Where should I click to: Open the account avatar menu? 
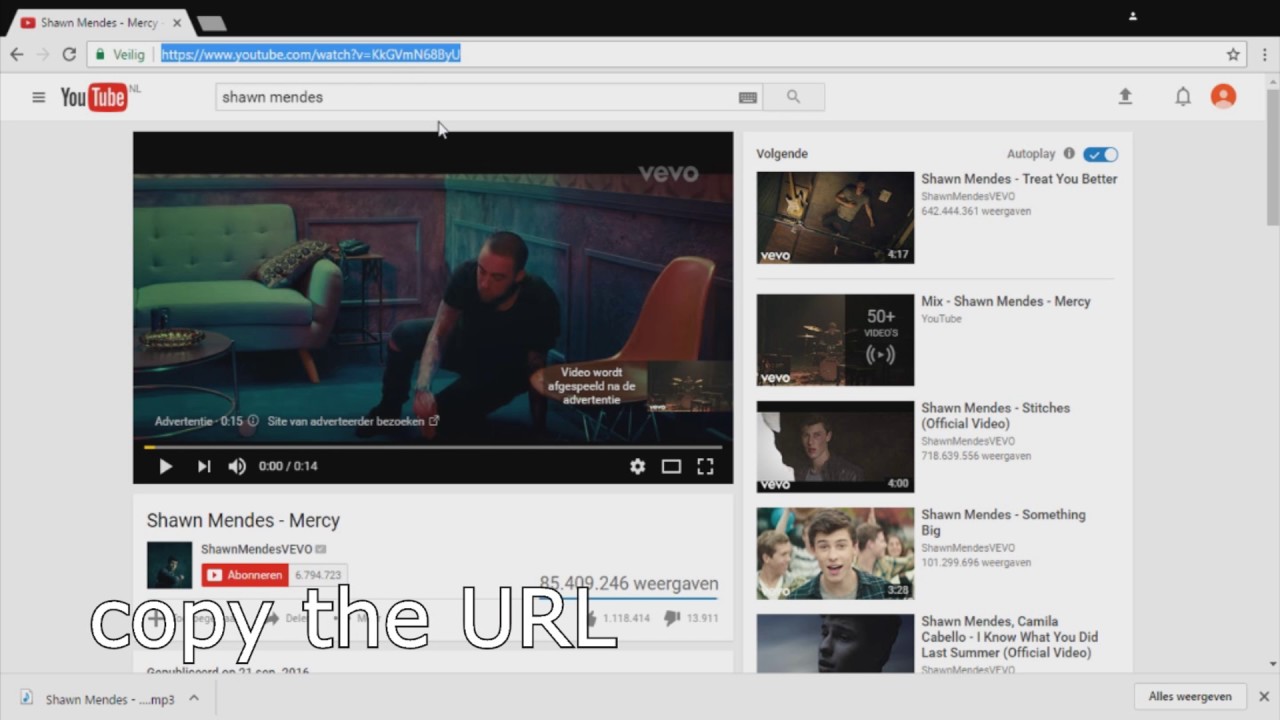(x=1223, y=96)
